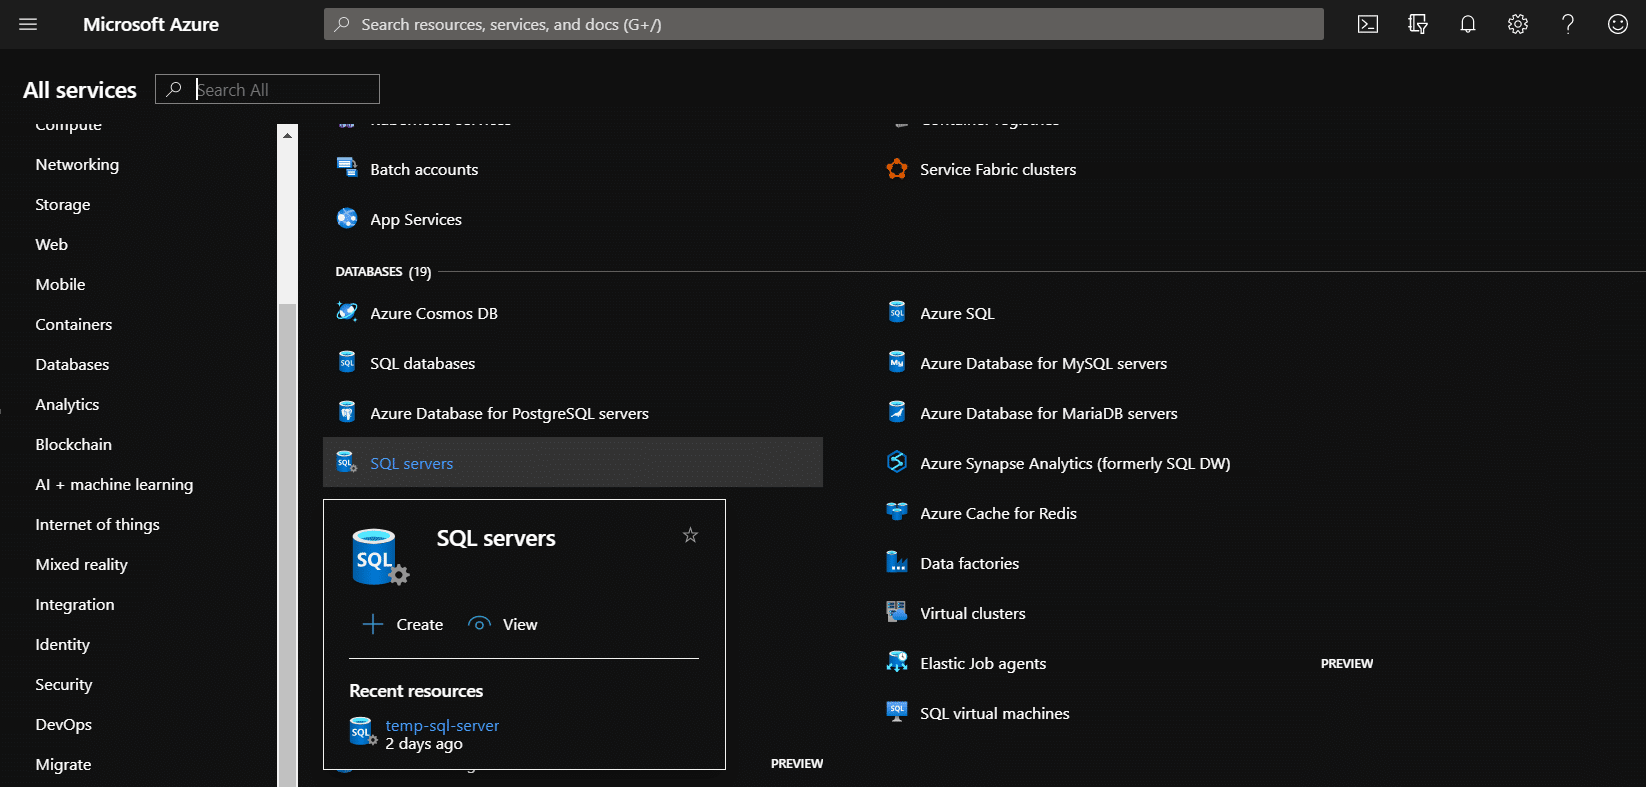This screenshot has height=787, width=1646.
Task: Open the feedback smiley icon
Action: [x=1618, y=24]
